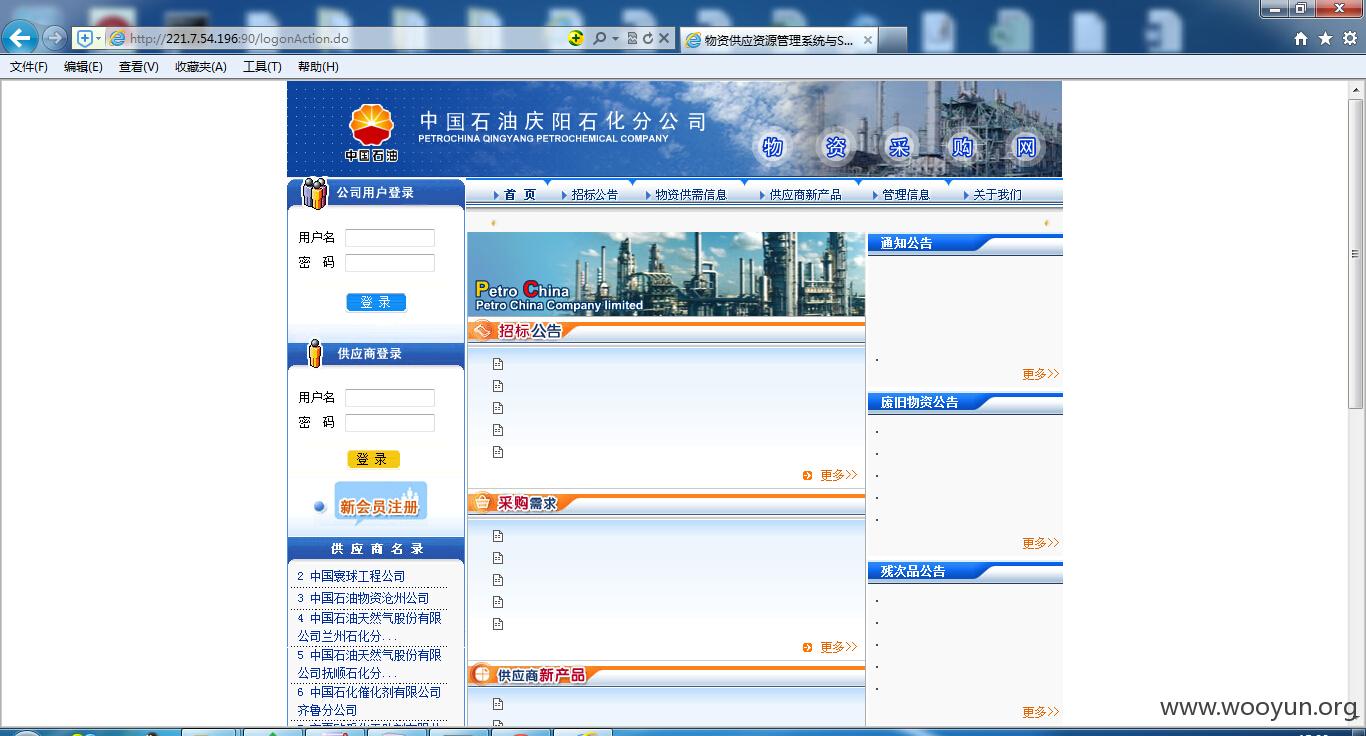Click 更多>> under the 废旧物资公告 panel
The image size is (1366, 736).
[x=1040, y=543]
